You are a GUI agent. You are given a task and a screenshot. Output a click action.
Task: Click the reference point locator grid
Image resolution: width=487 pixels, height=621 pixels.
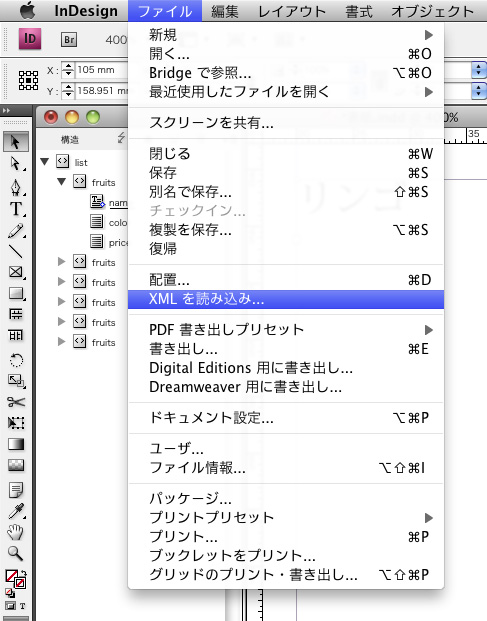coord(29,80)
